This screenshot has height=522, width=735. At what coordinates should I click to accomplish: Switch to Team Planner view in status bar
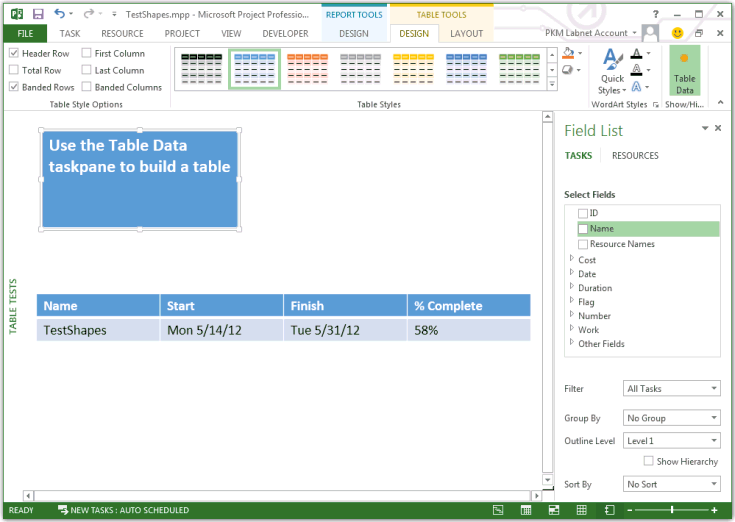[554, 510]
